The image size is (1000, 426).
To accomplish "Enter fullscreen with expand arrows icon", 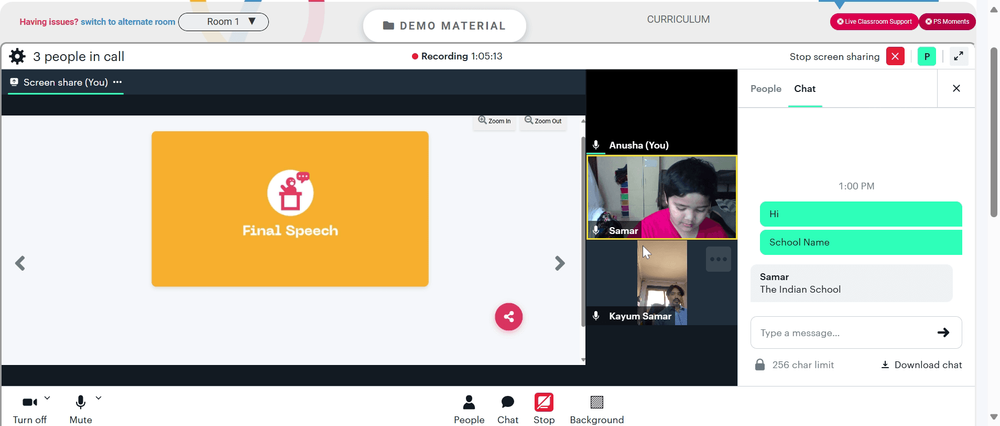I will coord(959,56).
